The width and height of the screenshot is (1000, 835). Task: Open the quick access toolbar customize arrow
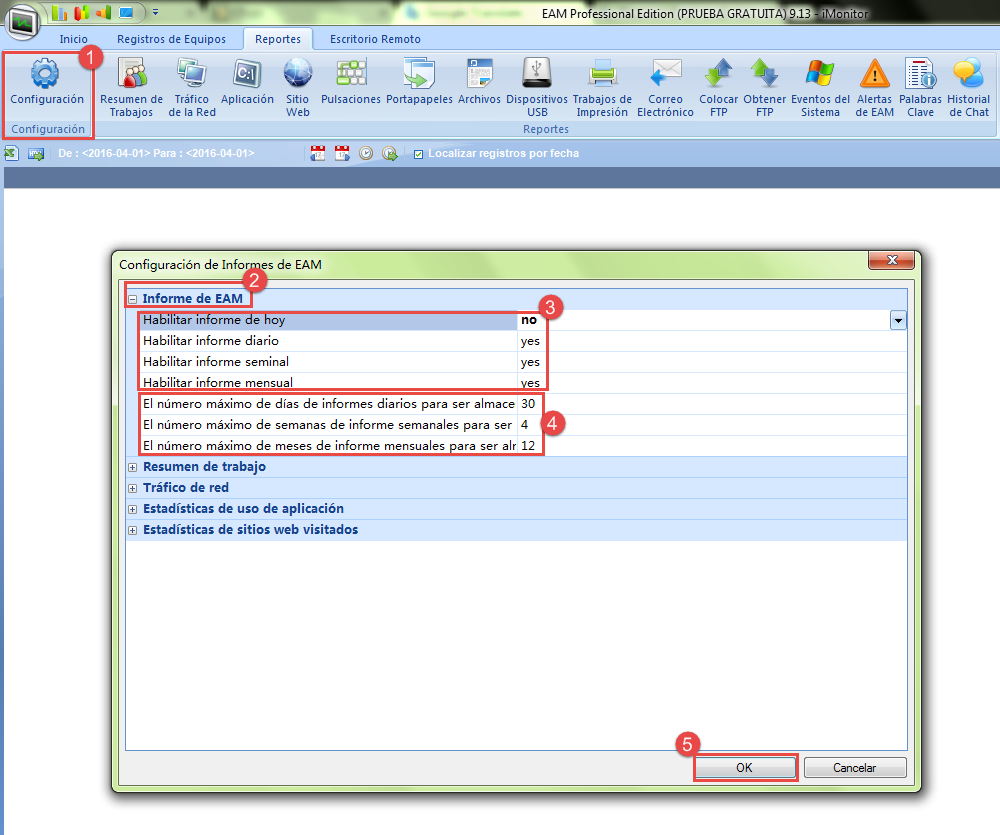[x=156, y=13]
